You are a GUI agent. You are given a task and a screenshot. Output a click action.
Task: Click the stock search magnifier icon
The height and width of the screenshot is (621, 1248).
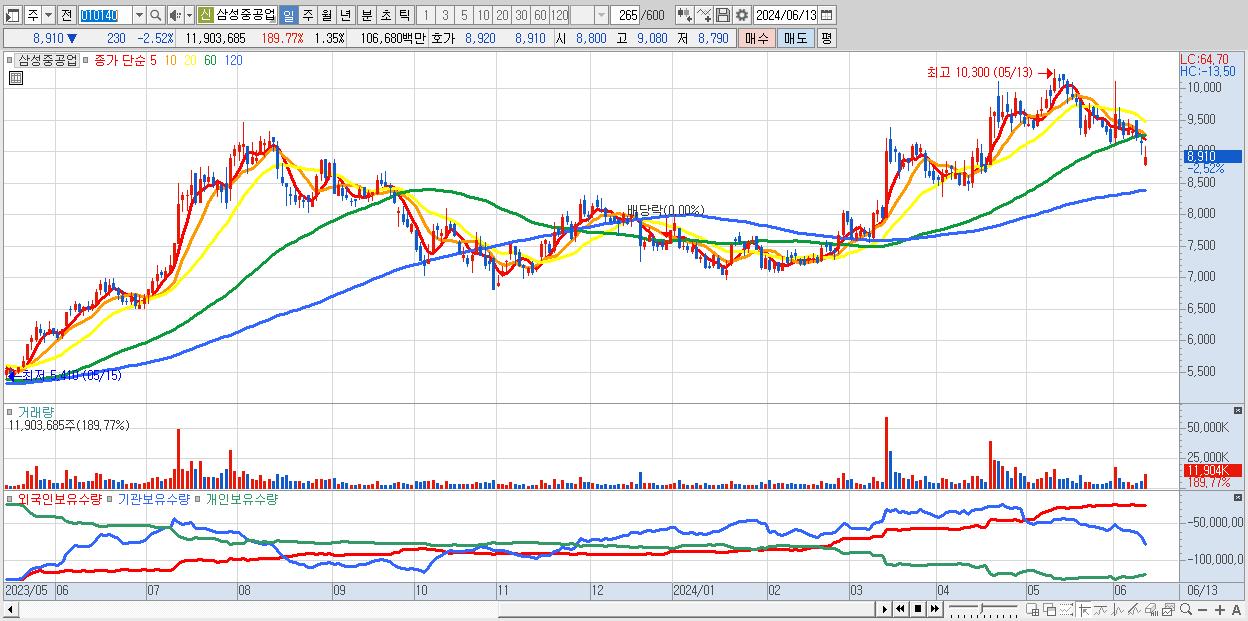pos(155,16)
